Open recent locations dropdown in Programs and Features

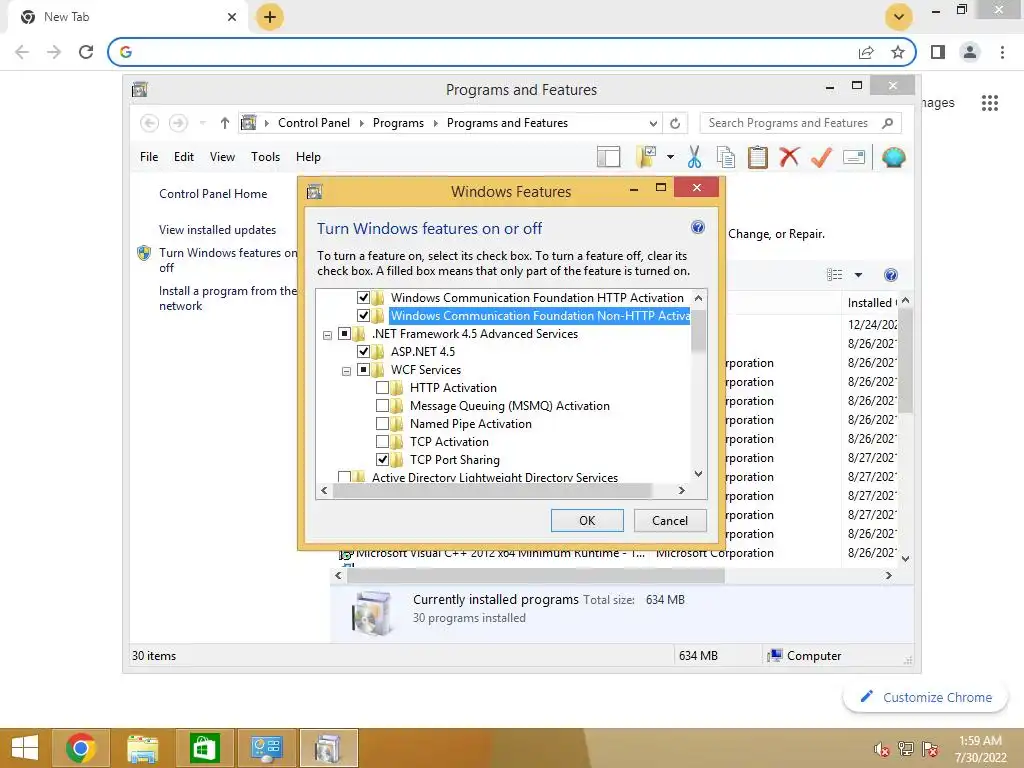pyautogui.click(x=202, y=123)
